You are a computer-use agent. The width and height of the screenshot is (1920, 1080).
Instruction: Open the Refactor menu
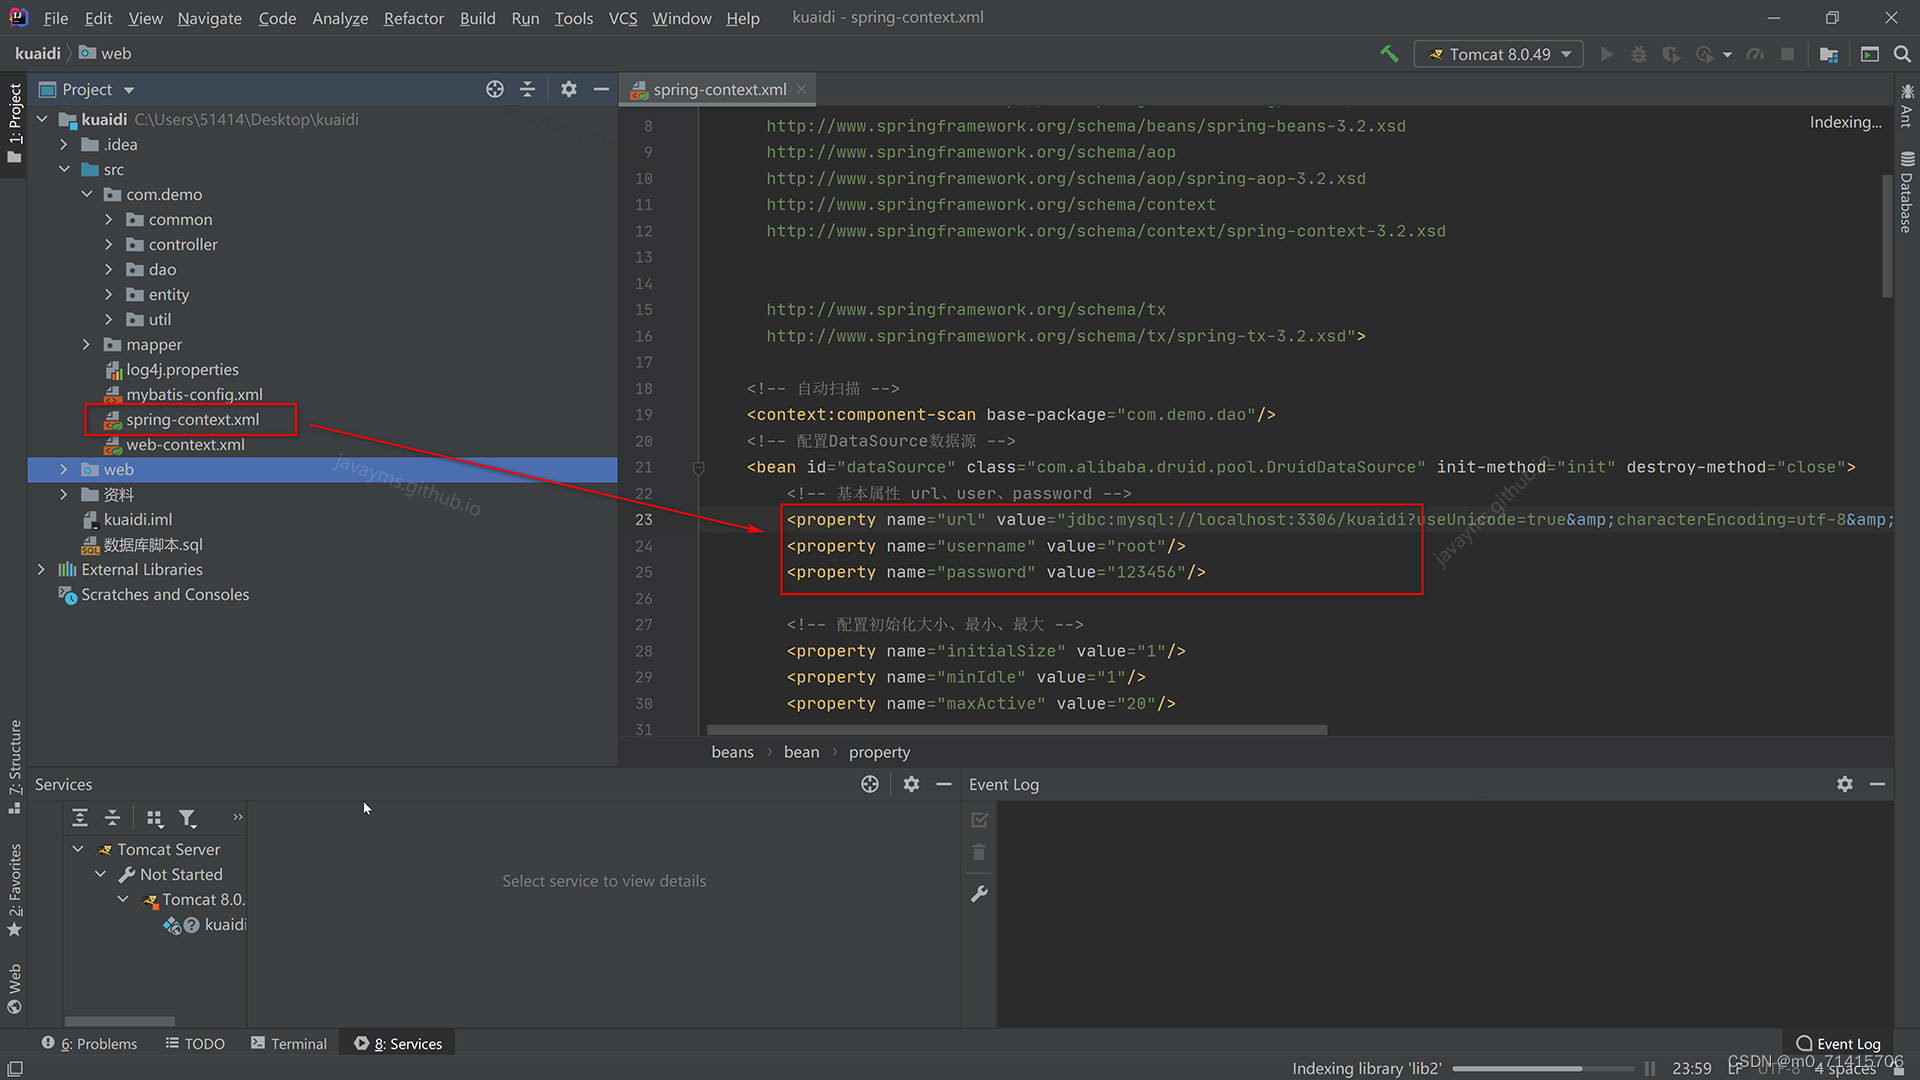pos(413,18)
